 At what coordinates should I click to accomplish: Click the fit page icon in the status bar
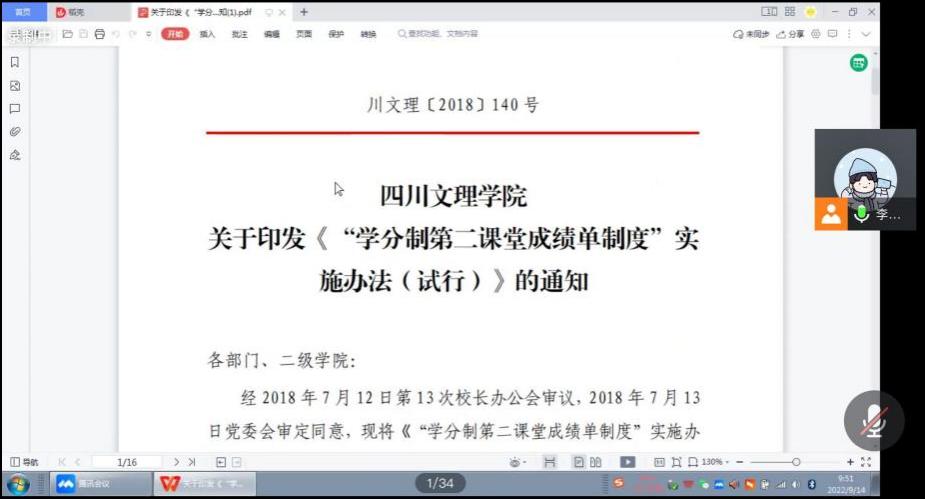pos(676,462)
